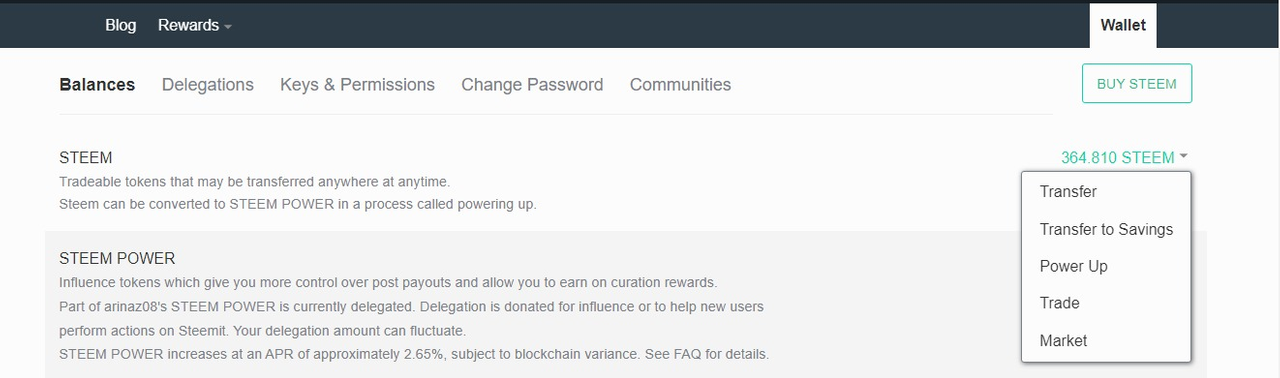Open the Blog page

tap(120, 25)
